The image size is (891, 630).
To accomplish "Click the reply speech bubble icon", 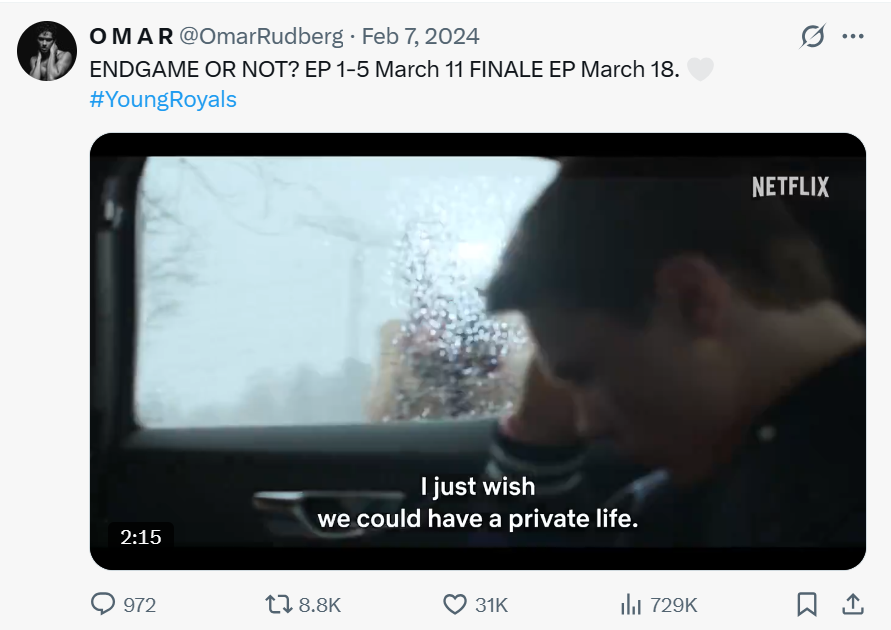I will coord(103,604).
